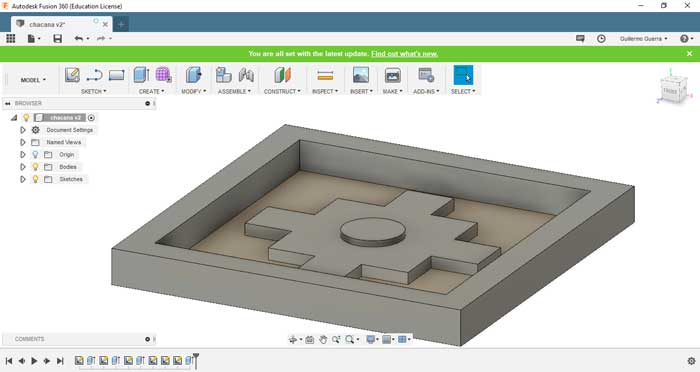
Task: Open the help question mark icon
Action: (684, 38)
